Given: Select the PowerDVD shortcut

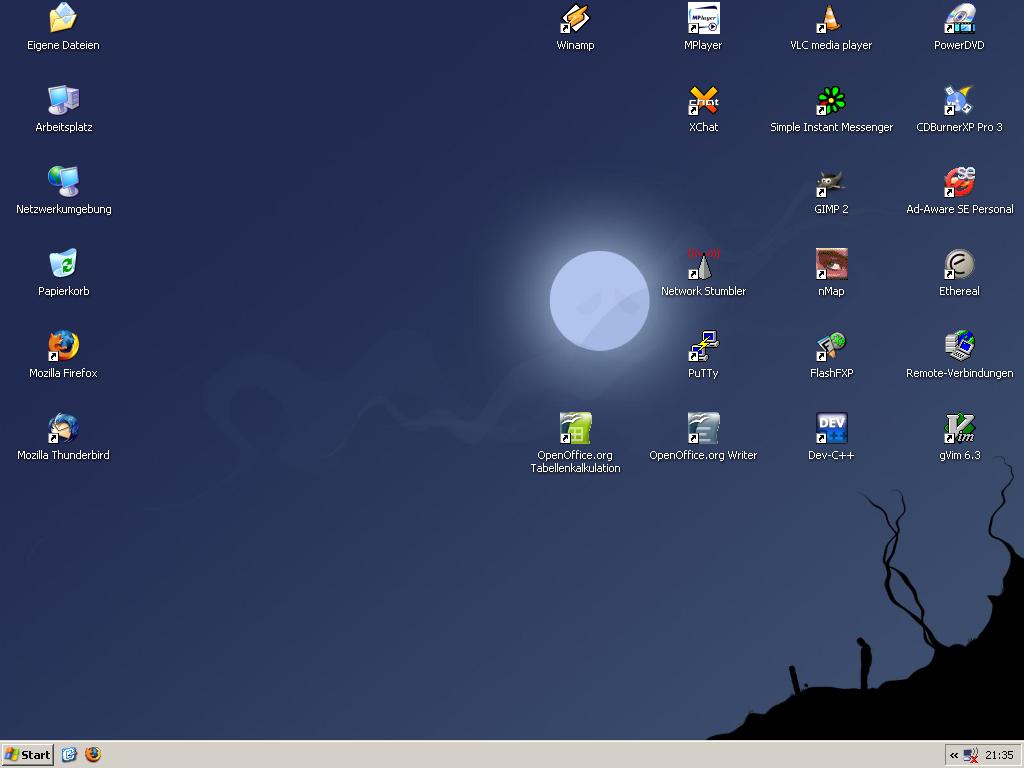Looking at the screenshot, I should [959, 18].
